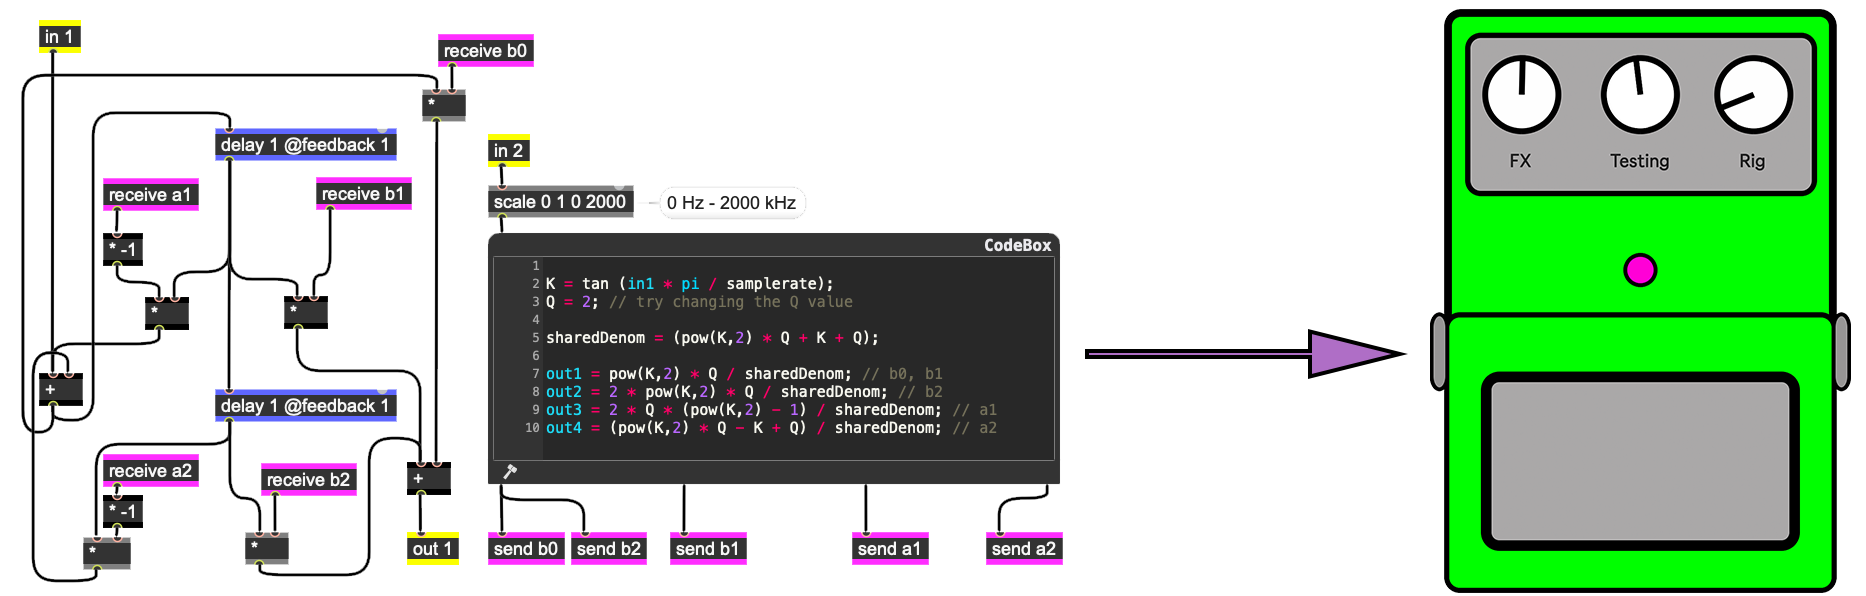Click the pink LED indicator on pedal
The image size is (1866, 596).
[x=1640, y=270]
